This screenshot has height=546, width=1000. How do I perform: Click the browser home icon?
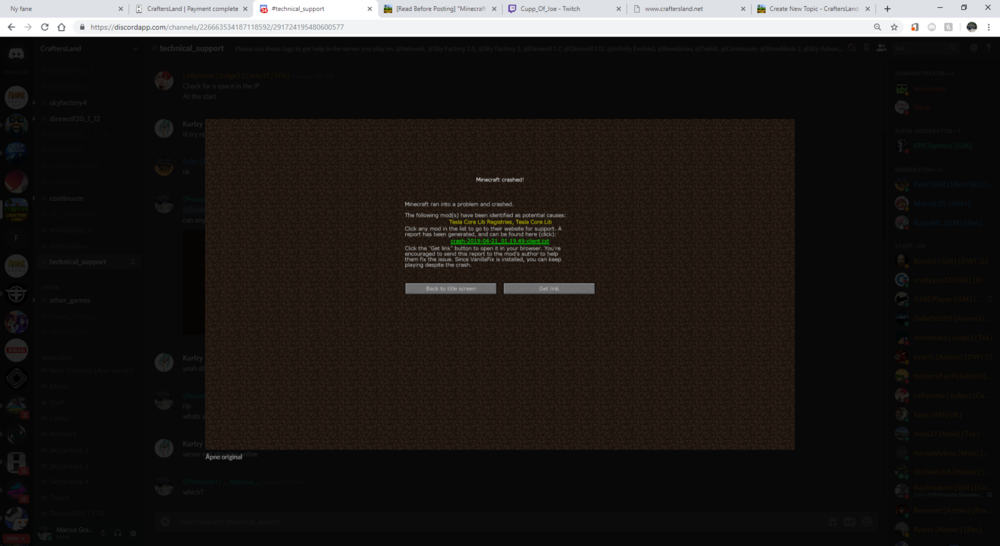click(63, 27)
